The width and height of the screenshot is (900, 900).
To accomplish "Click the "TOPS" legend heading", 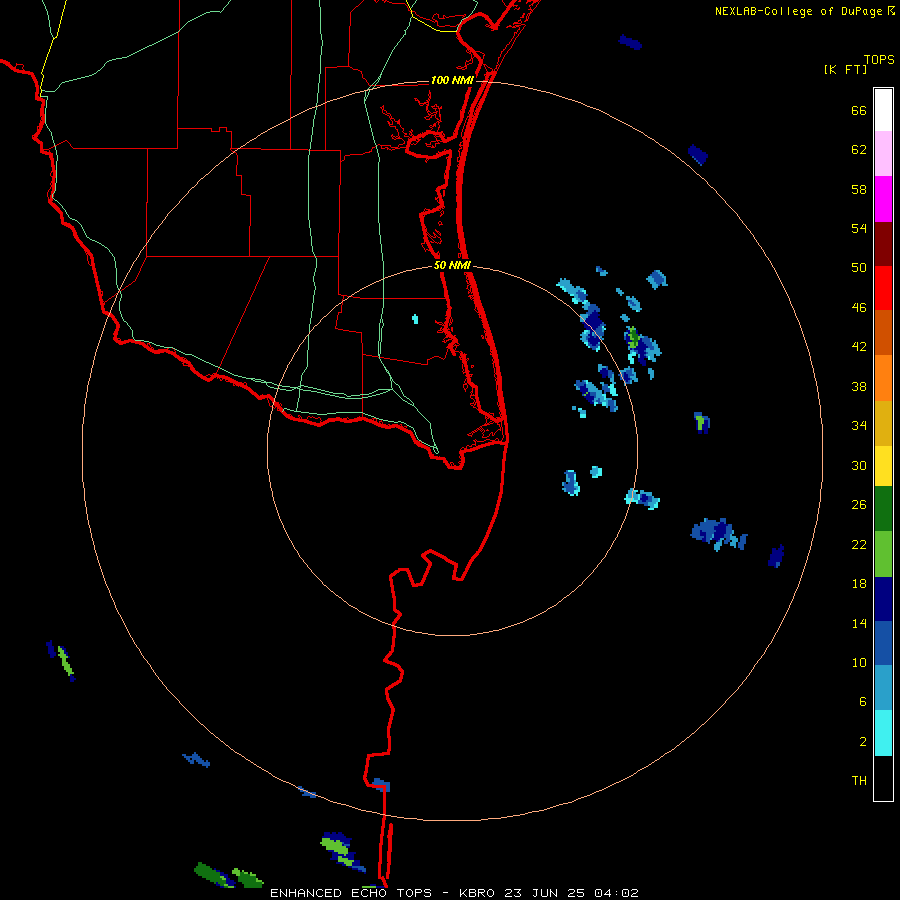I will [879, 59].
